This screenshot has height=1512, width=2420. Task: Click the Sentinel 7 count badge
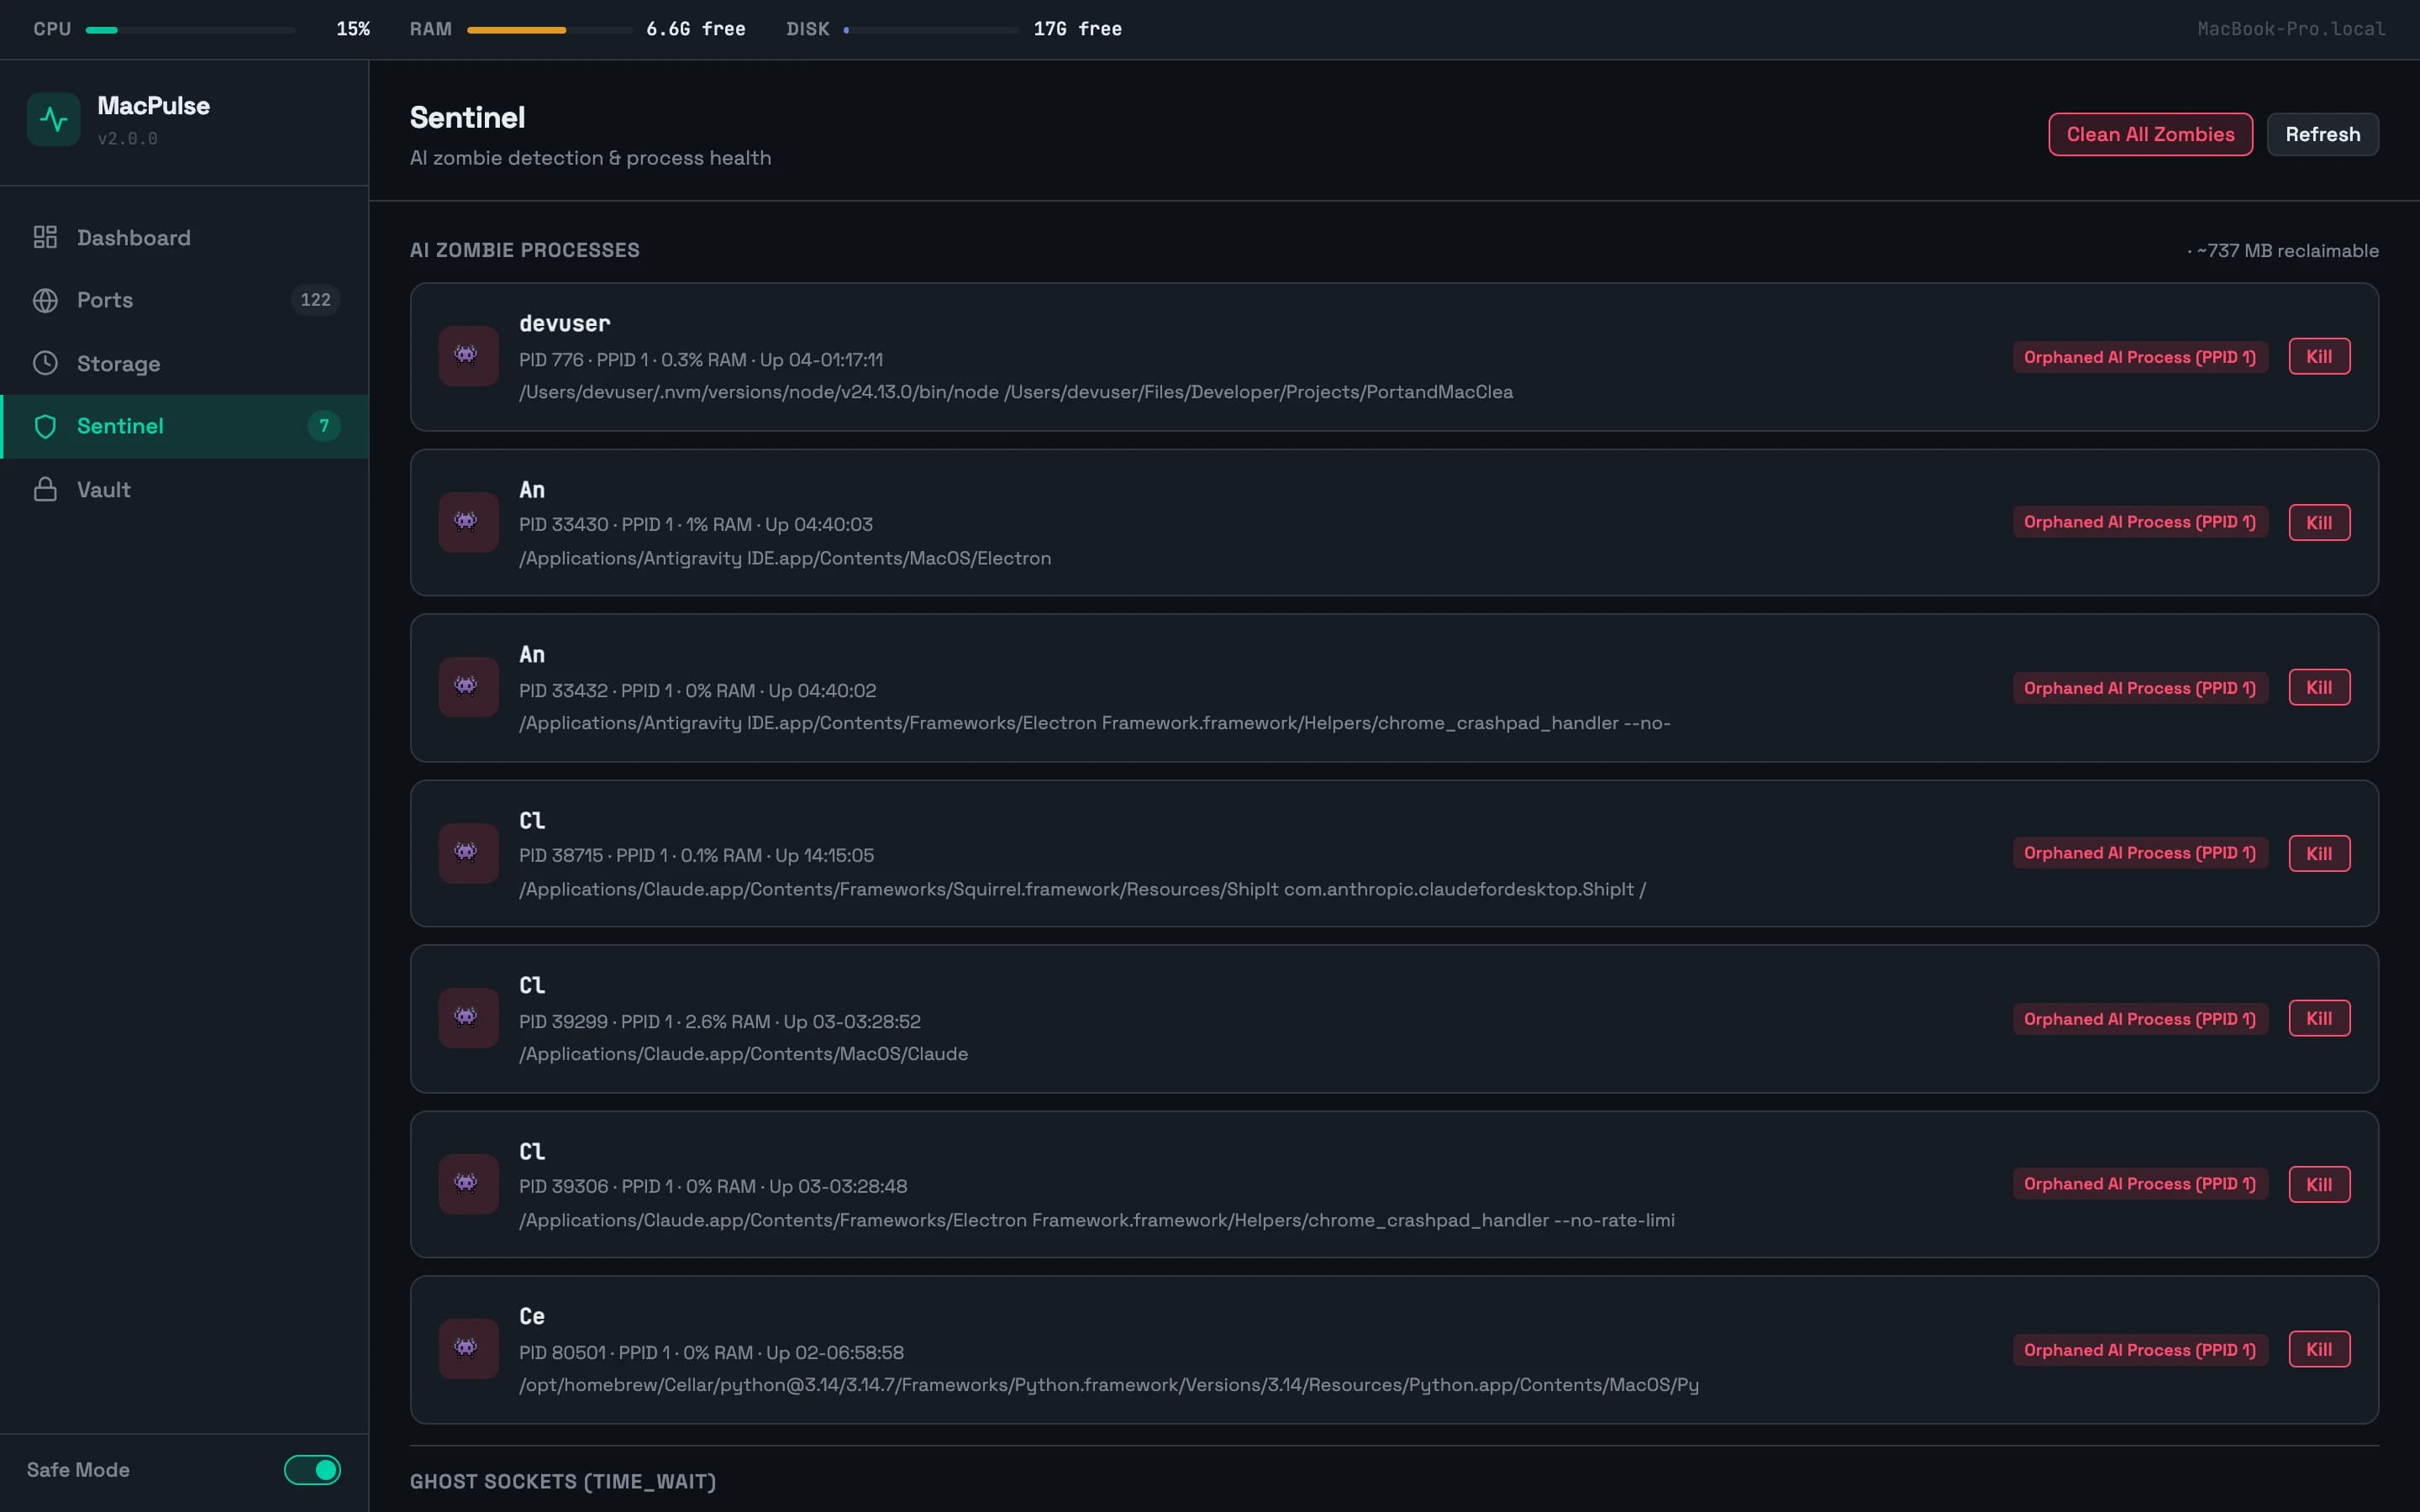click(x=324, y=426)
